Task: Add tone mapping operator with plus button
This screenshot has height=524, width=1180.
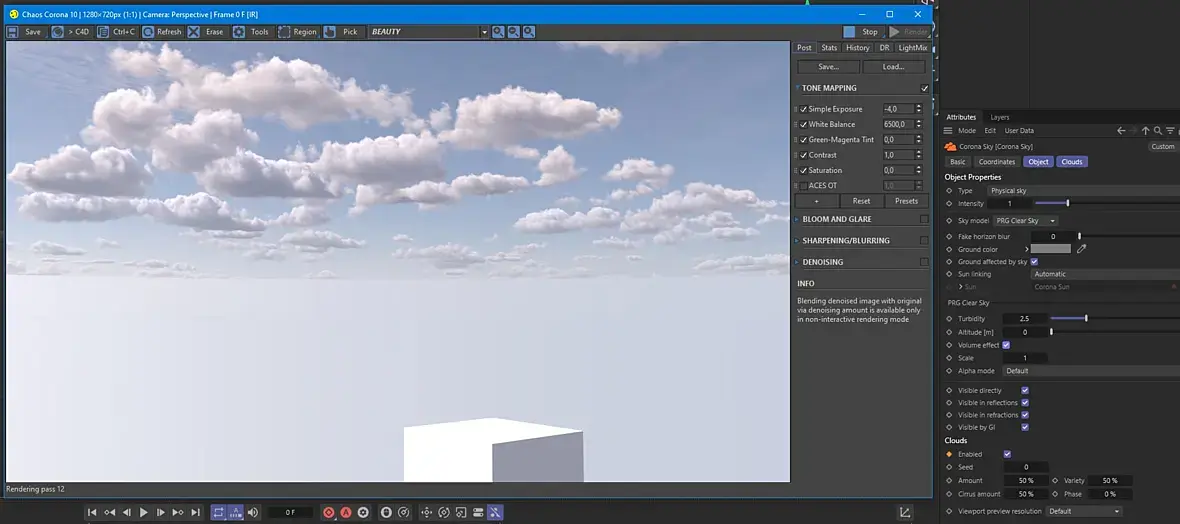Action: tap(817, 201)
